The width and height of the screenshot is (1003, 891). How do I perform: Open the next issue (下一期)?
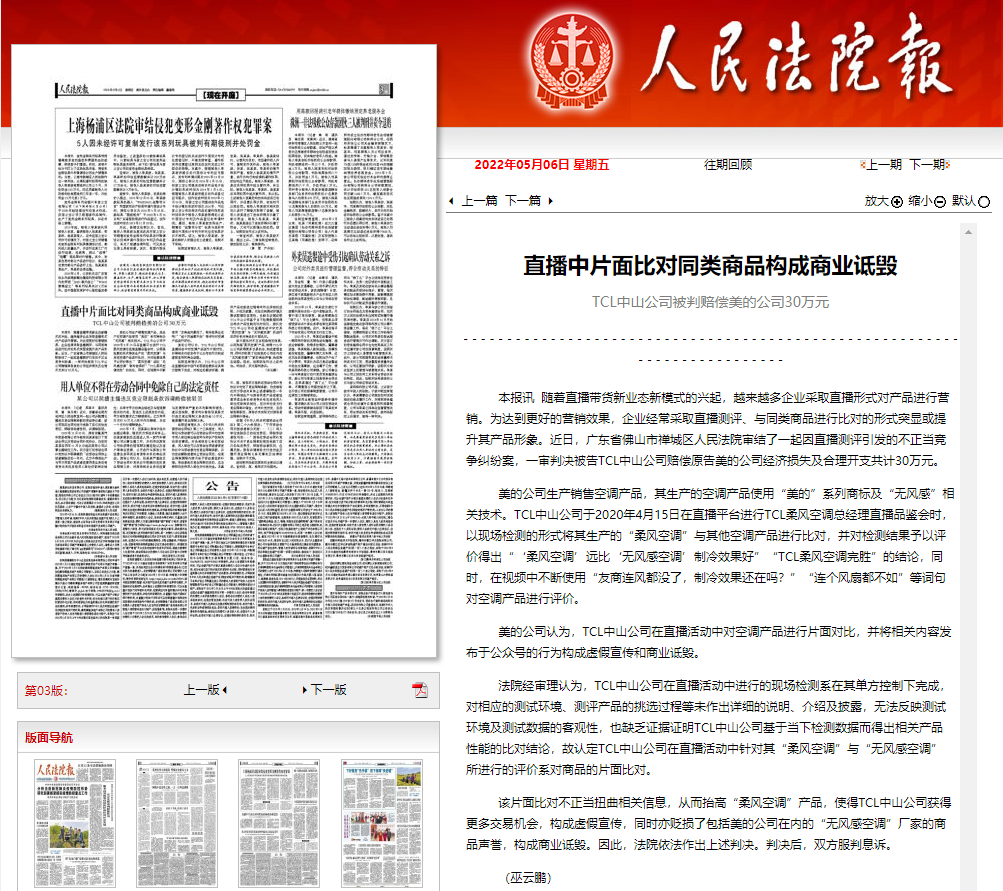927,165
